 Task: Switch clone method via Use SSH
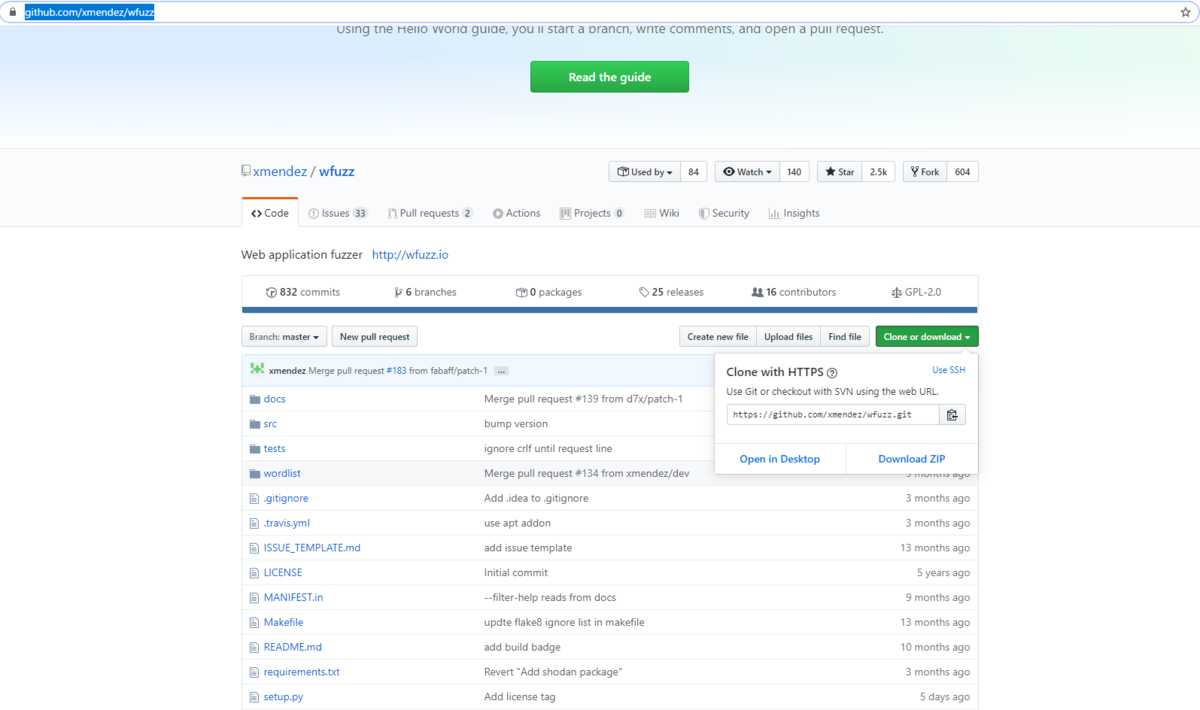click(949, 370)
